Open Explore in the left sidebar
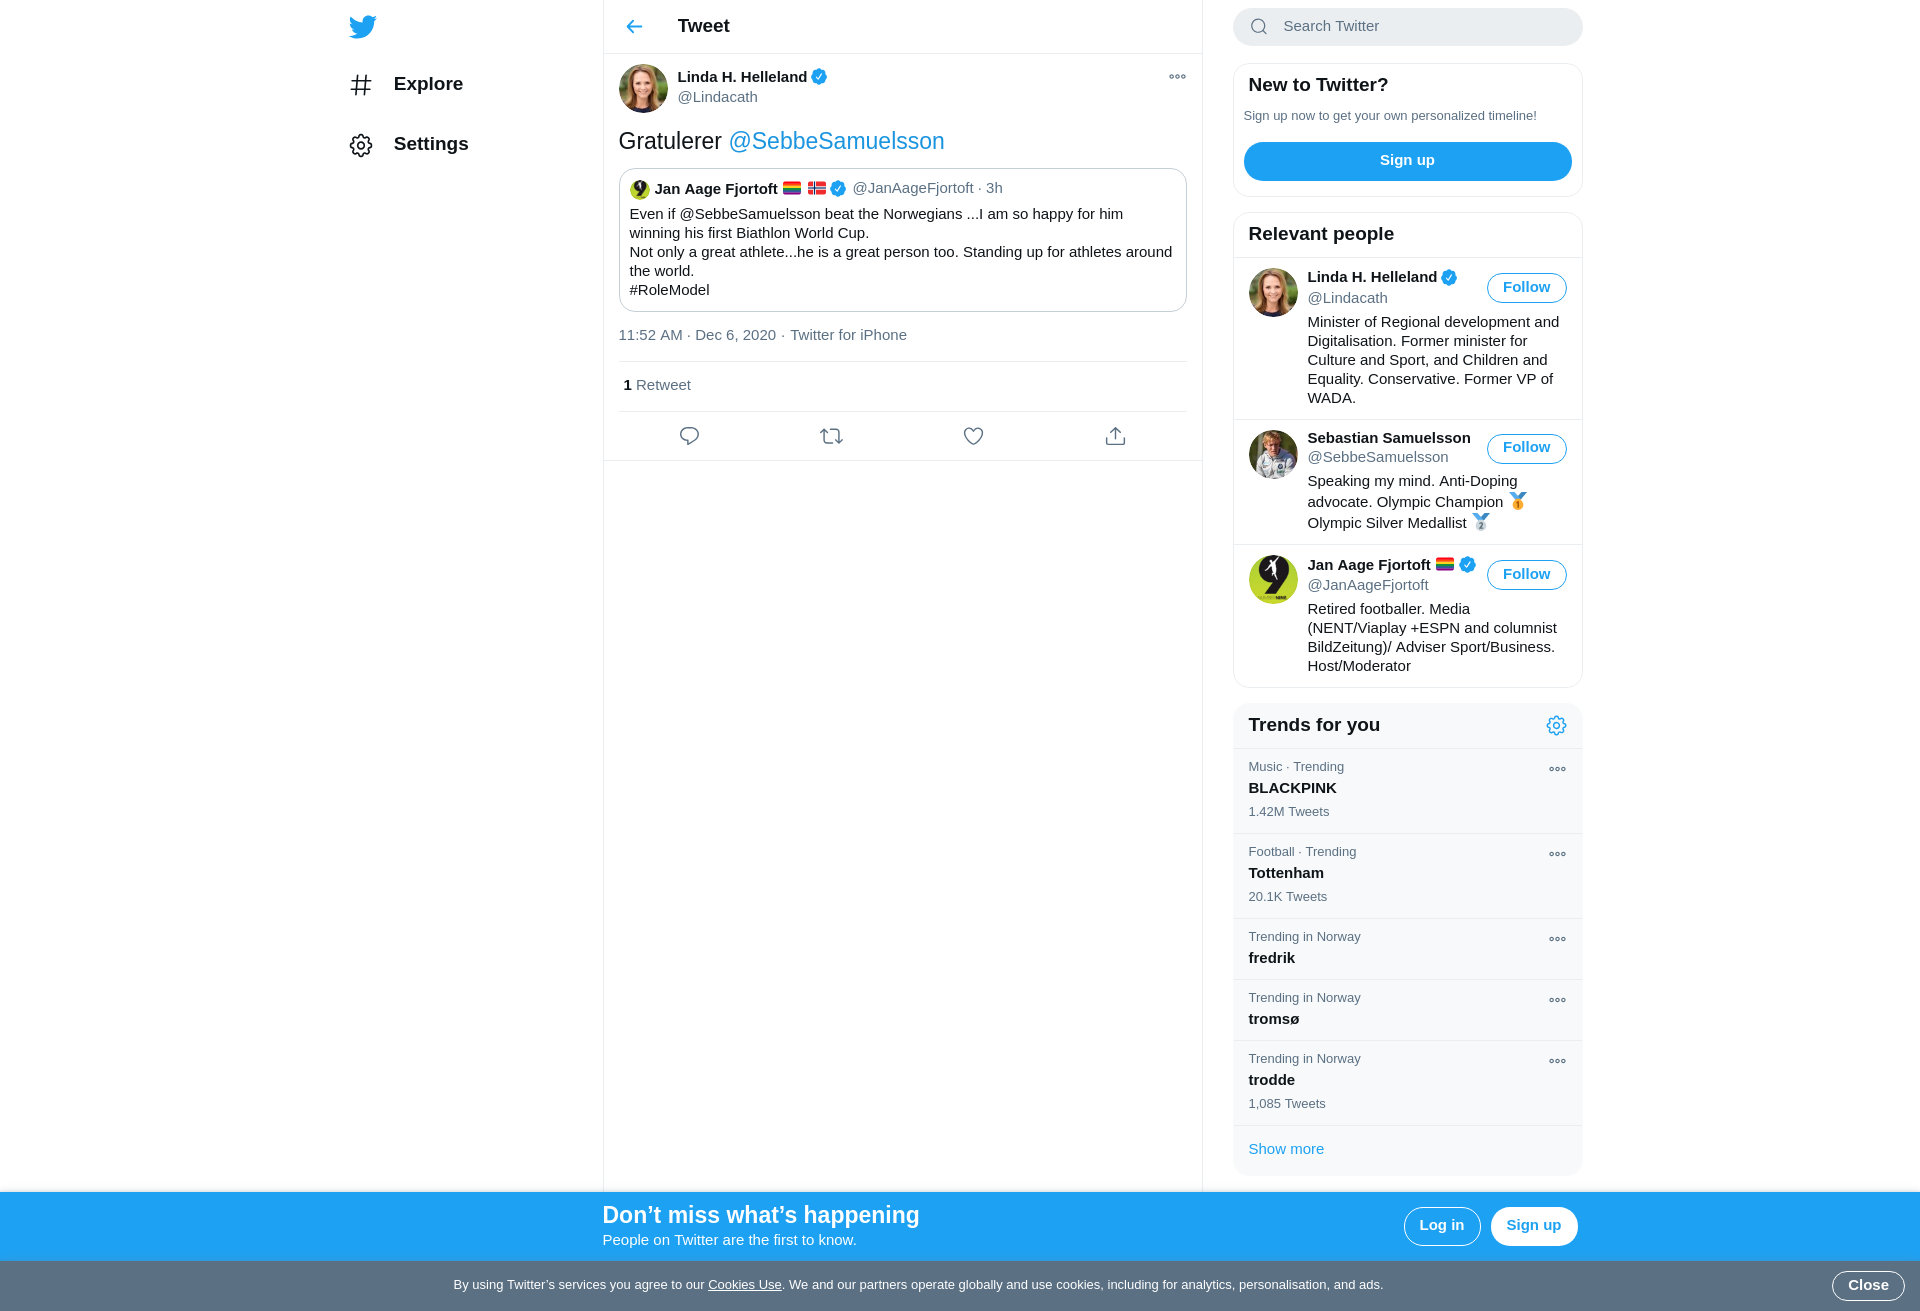1920x1311 pixels. [x=406, y=85]
